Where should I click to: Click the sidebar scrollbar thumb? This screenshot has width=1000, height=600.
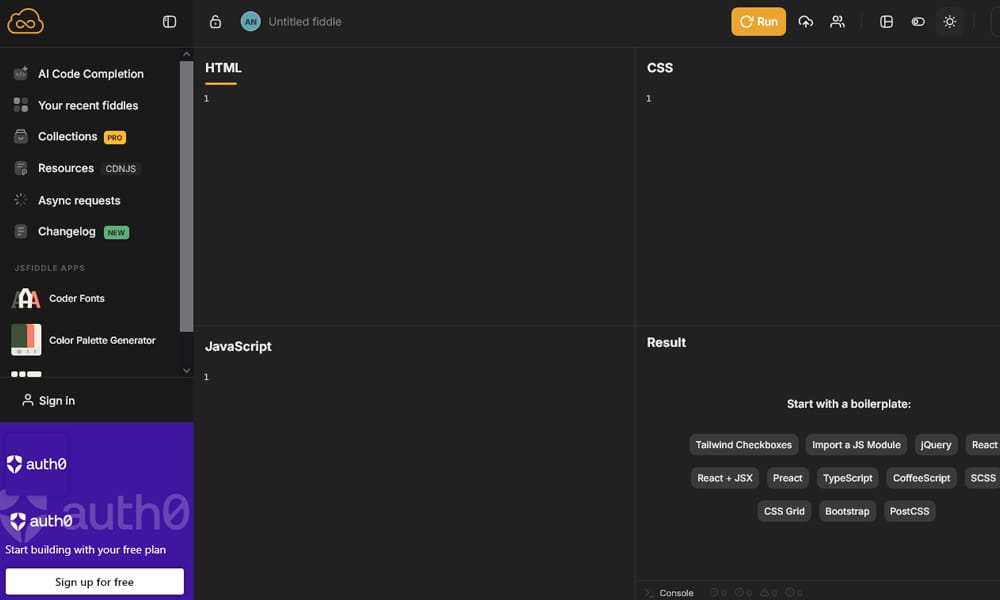[x=186, y=196]
